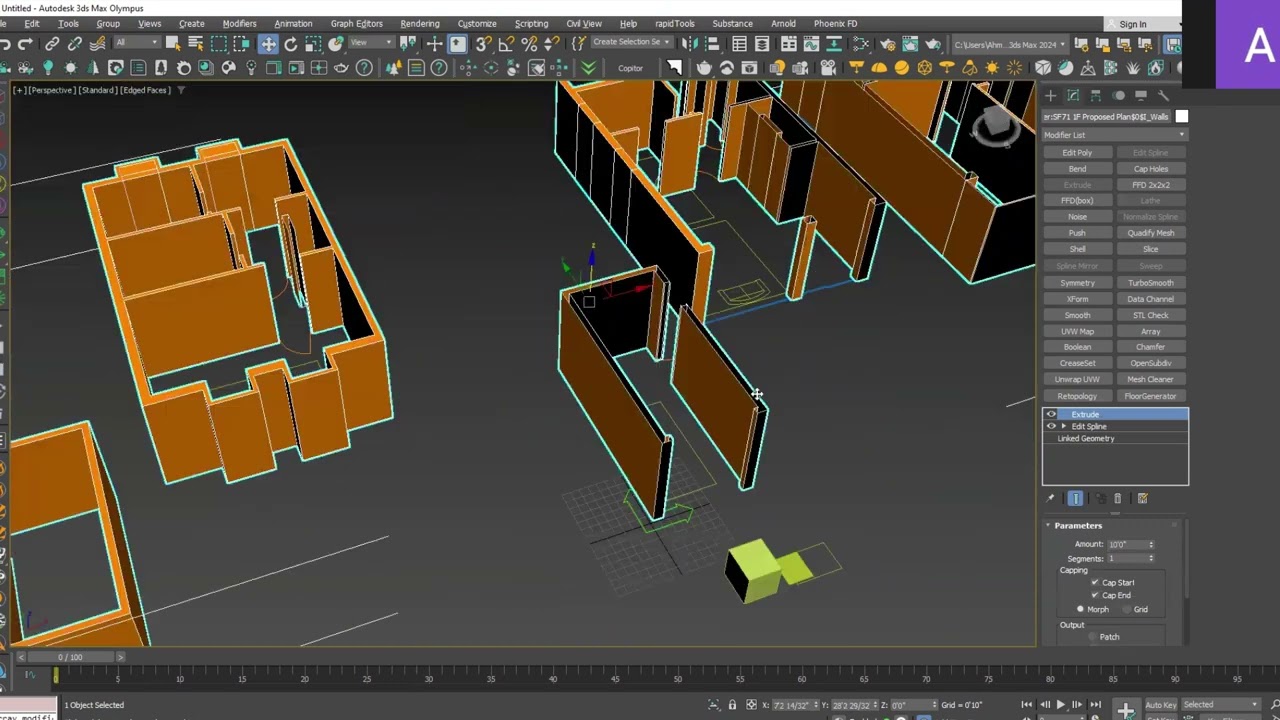The image size is (1280, 720).
Task: Click the Unlink Selection icon
Action: click(75, 44)
